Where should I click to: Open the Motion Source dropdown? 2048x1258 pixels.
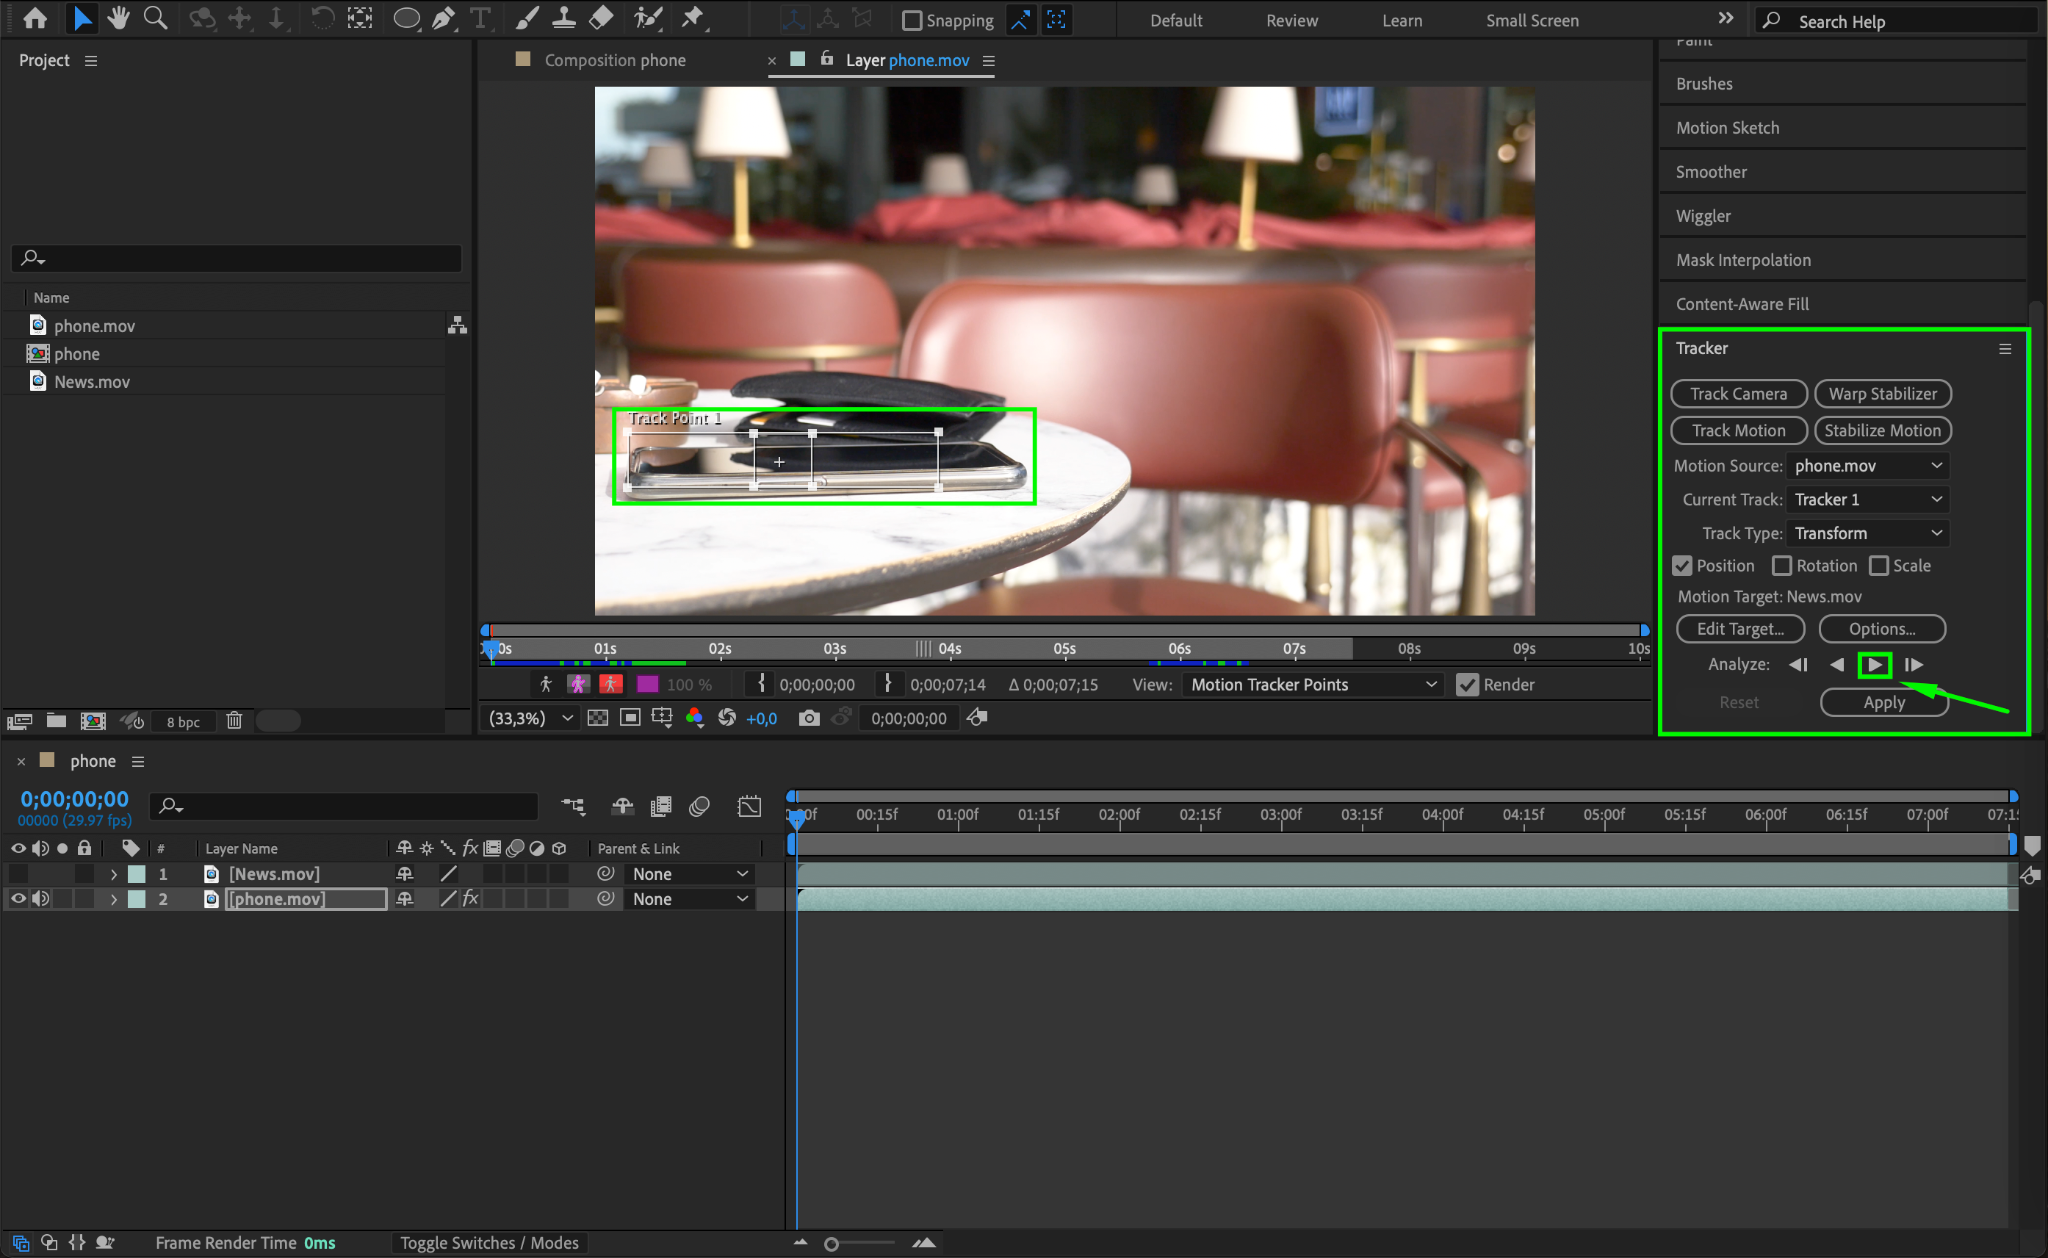click(1867, 466)
